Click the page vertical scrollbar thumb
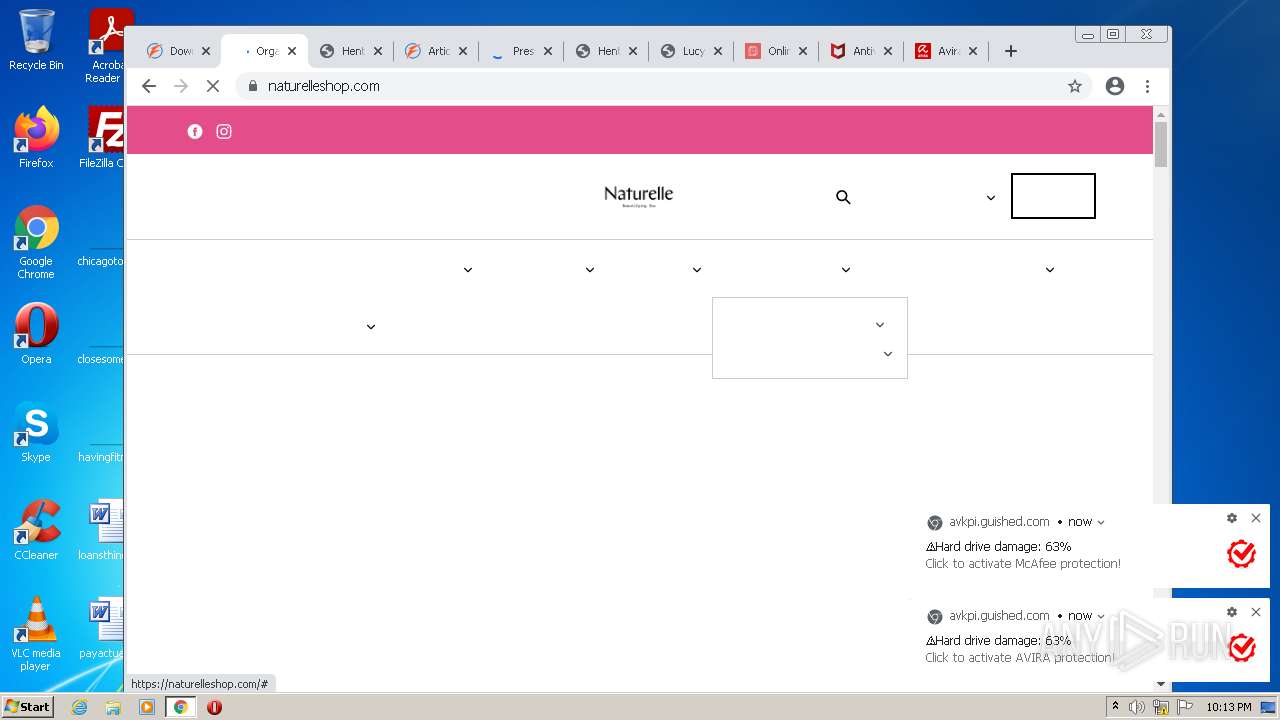This screenshot has width=1280, height=720. tap(1161, 144)
